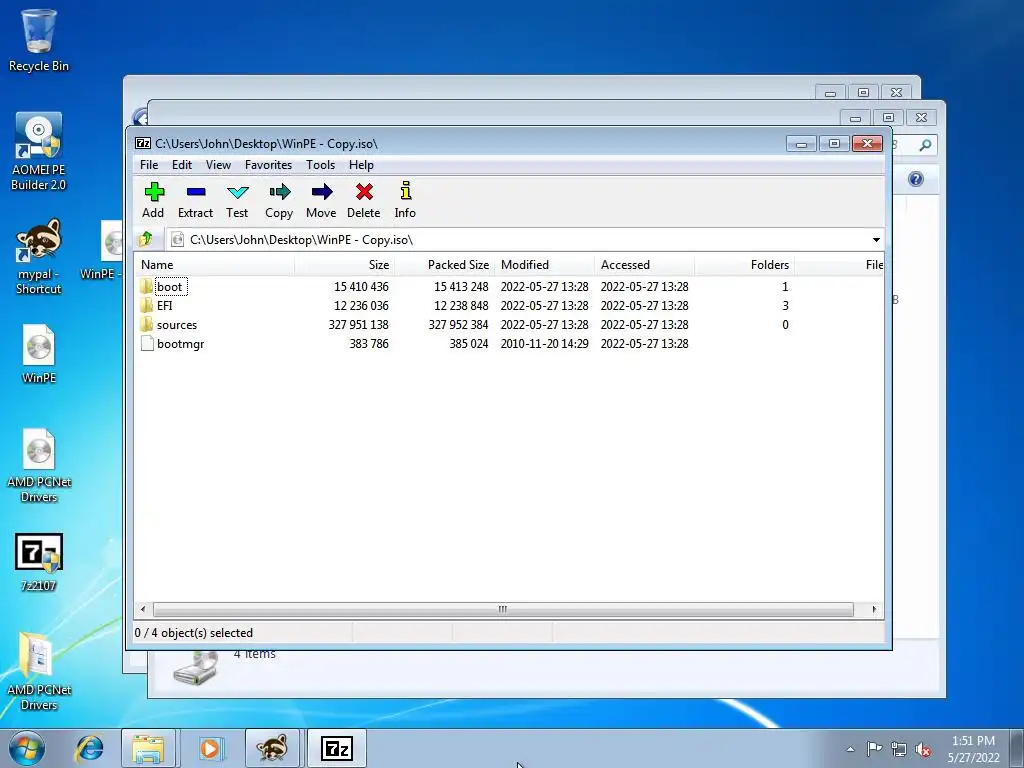The height and width of the screenshot is (768, 1024).
Task: Sort by Accessed column header
Action: tap(644, 265)
